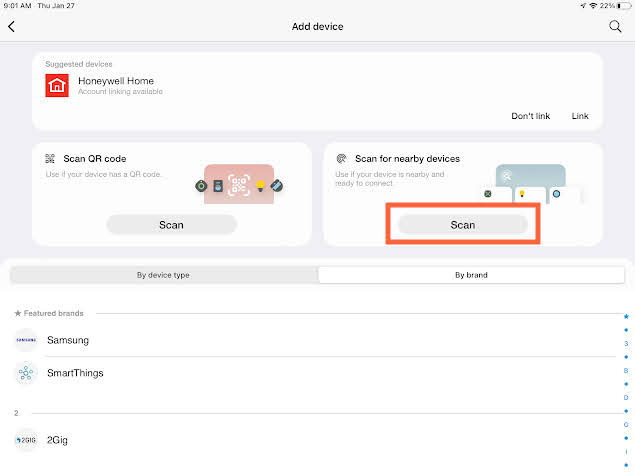Choose Don't link for Honeywell Home
The image size is (635, 476).
(531, 116)
